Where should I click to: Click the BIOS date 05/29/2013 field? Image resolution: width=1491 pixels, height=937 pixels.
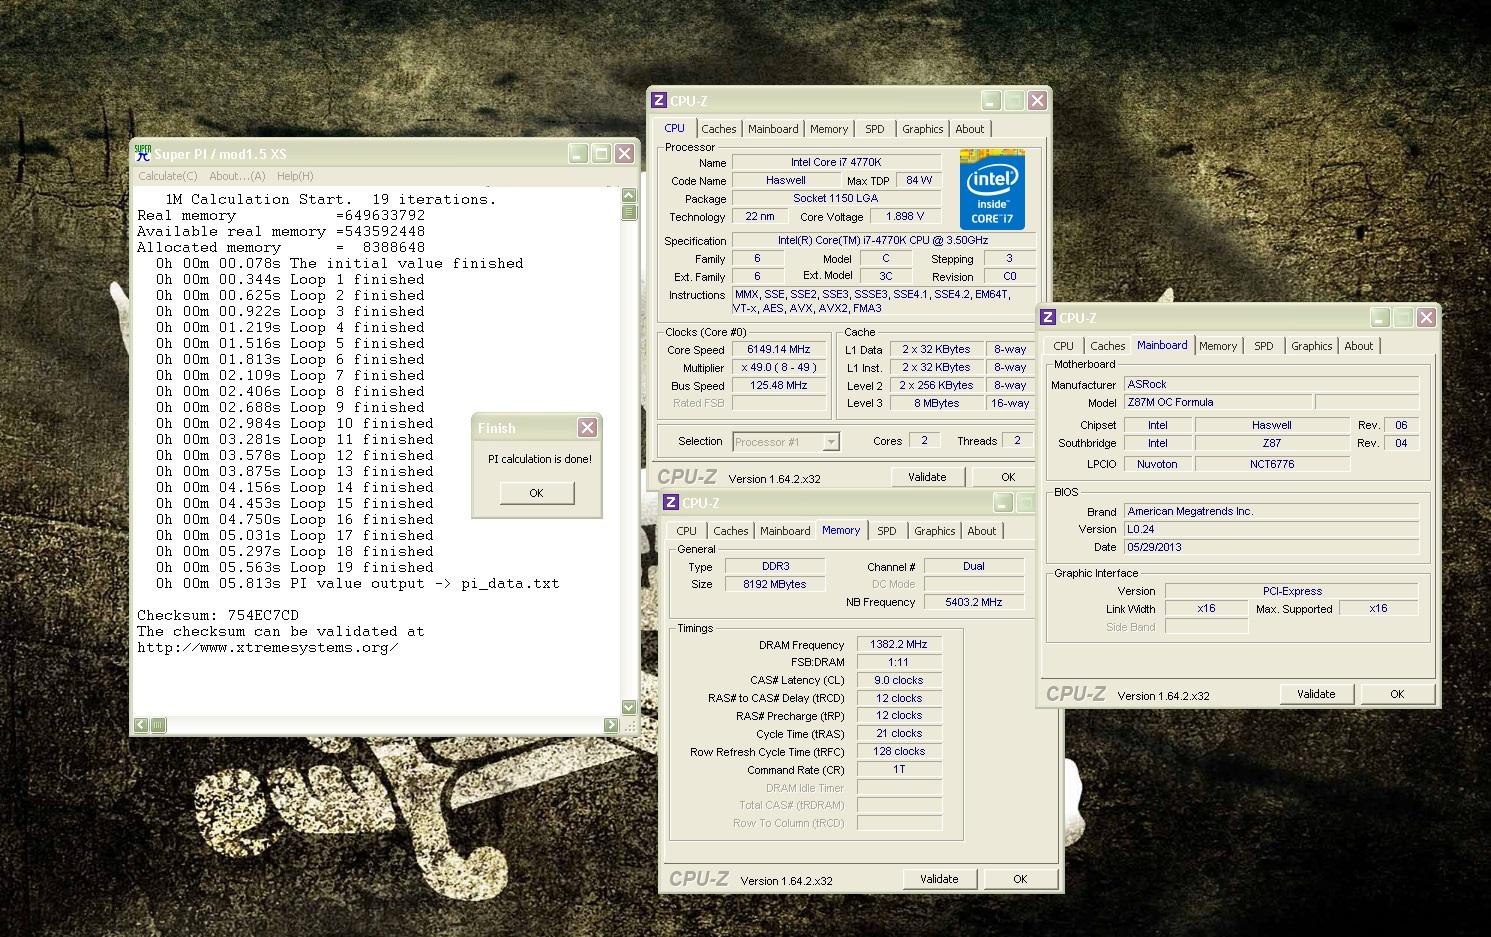point(1271,547)
